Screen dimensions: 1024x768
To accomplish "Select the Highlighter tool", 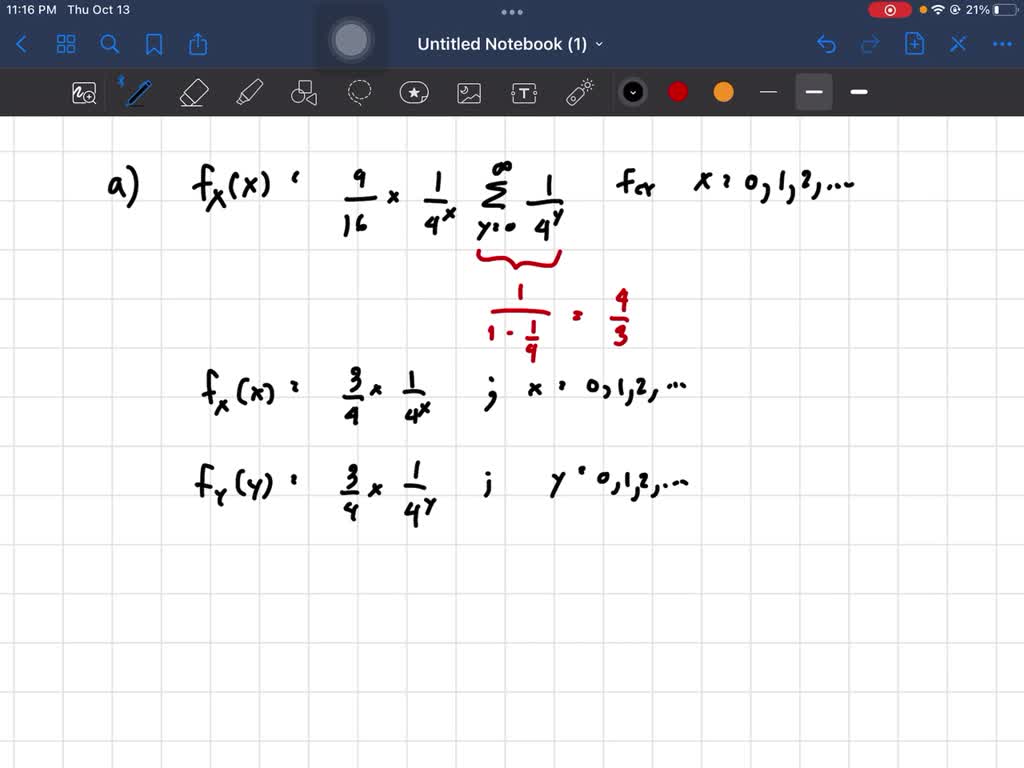I will tap(248, 92).
